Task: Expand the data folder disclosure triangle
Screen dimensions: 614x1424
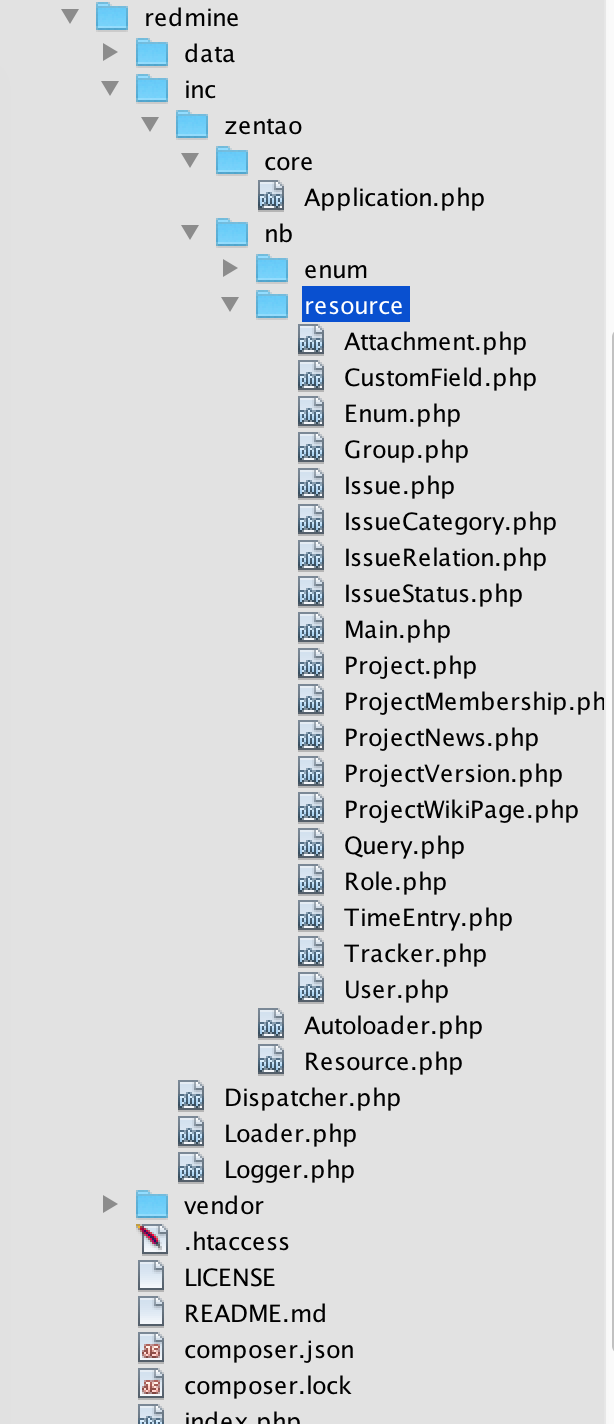Action: point(109,53)
